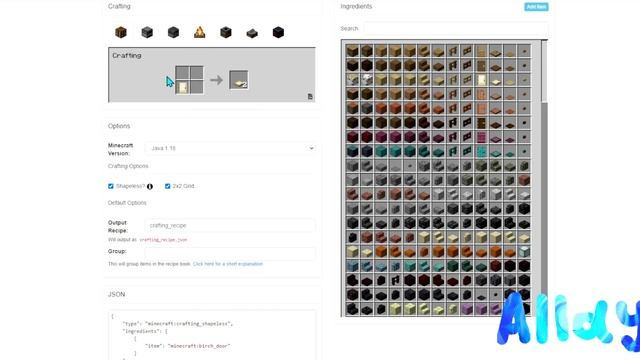The width and height of the screenshot is (640, 360).
Task: Pick the crimson stem ingredient
Action: pyautogui.click(x=352, y=137)
